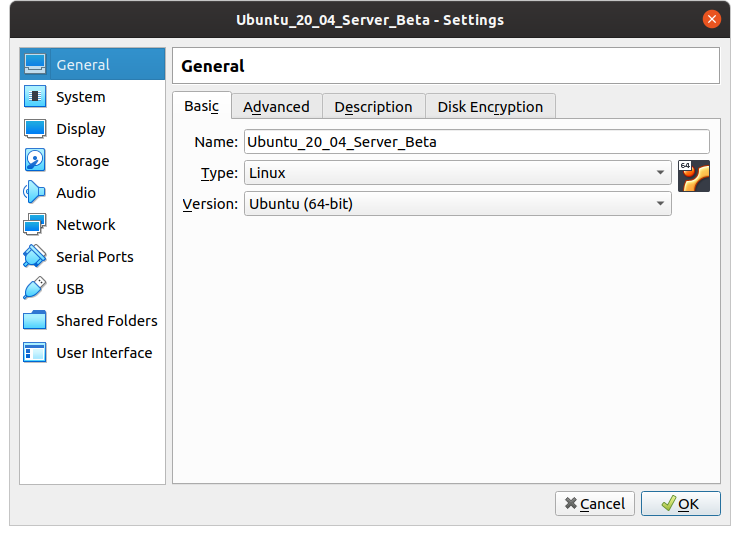Image resolution: width=740 pixels, height=535 pixels.
Task: Open Storage settings disk icon
Action: pyautogui.click(x=35, y=160)
